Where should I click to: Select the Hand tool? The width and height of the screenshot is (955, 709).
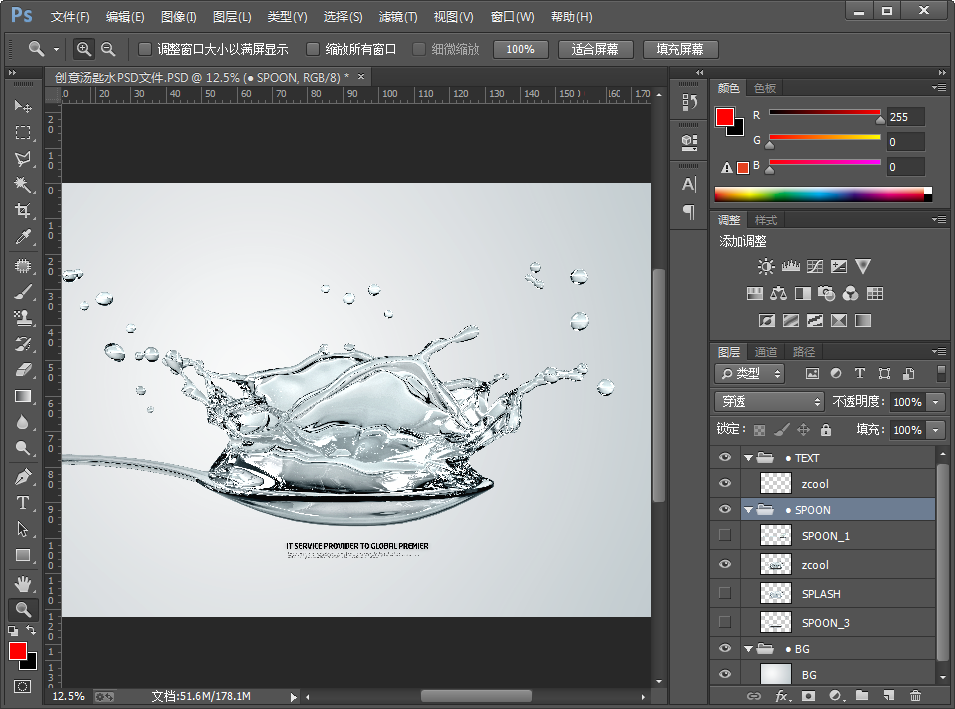23,583
